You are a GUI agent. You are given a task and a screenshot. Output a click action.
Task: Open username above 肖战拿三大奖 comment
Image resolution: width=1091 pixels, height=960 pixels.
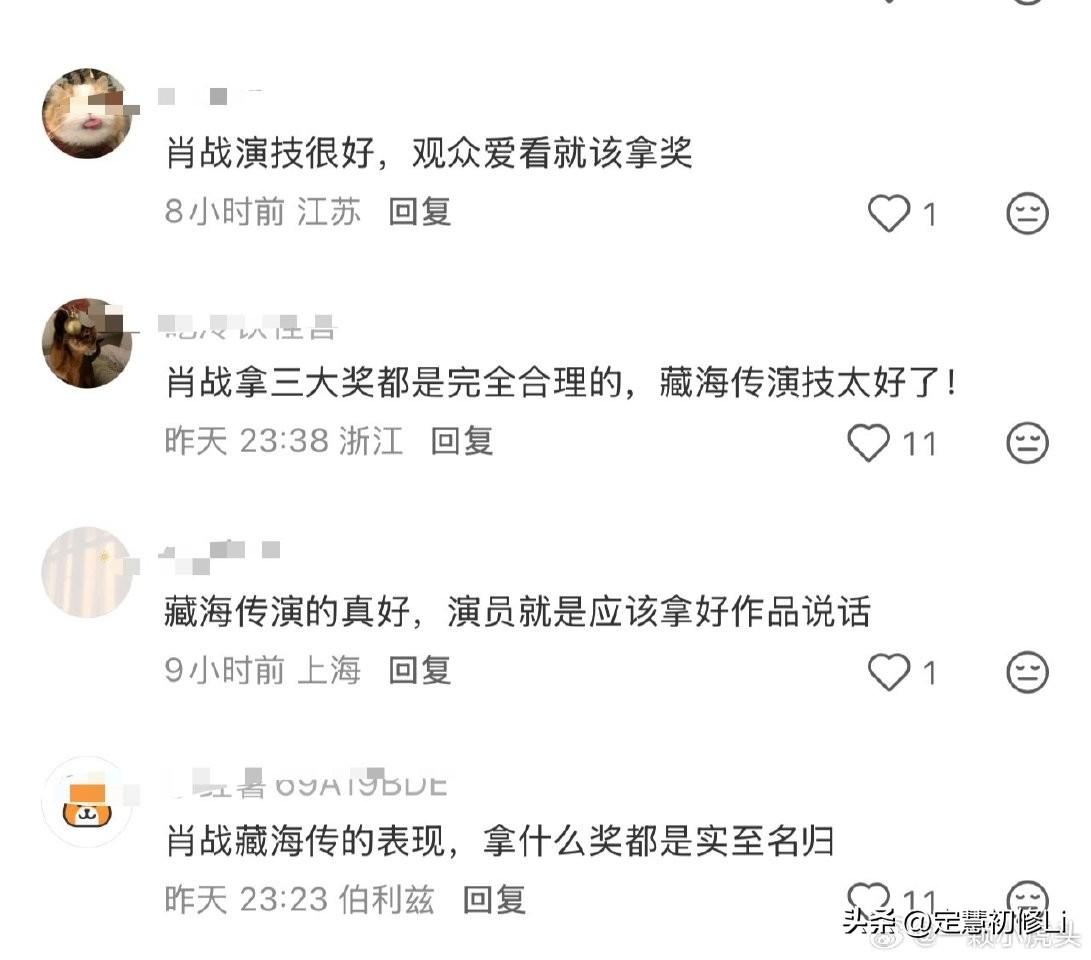[x=247, y=326]
